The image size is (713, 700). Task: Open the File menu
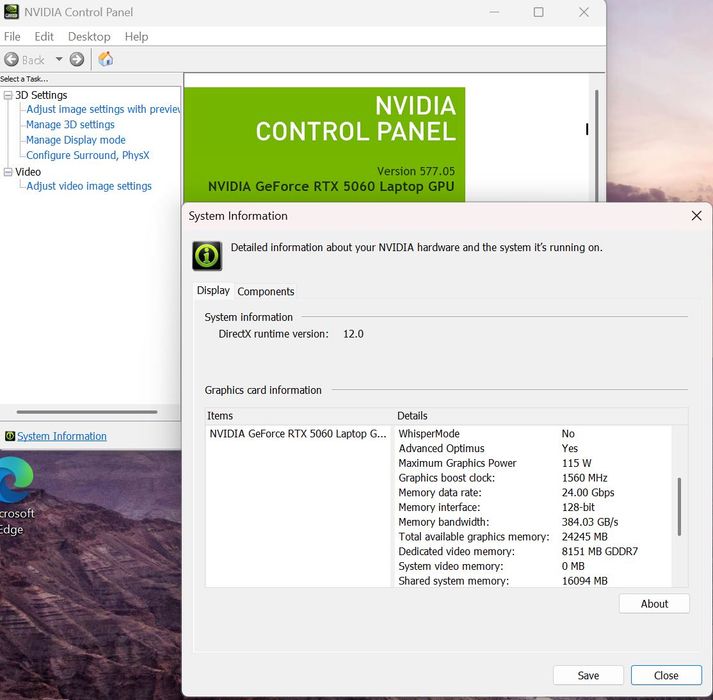12,36
